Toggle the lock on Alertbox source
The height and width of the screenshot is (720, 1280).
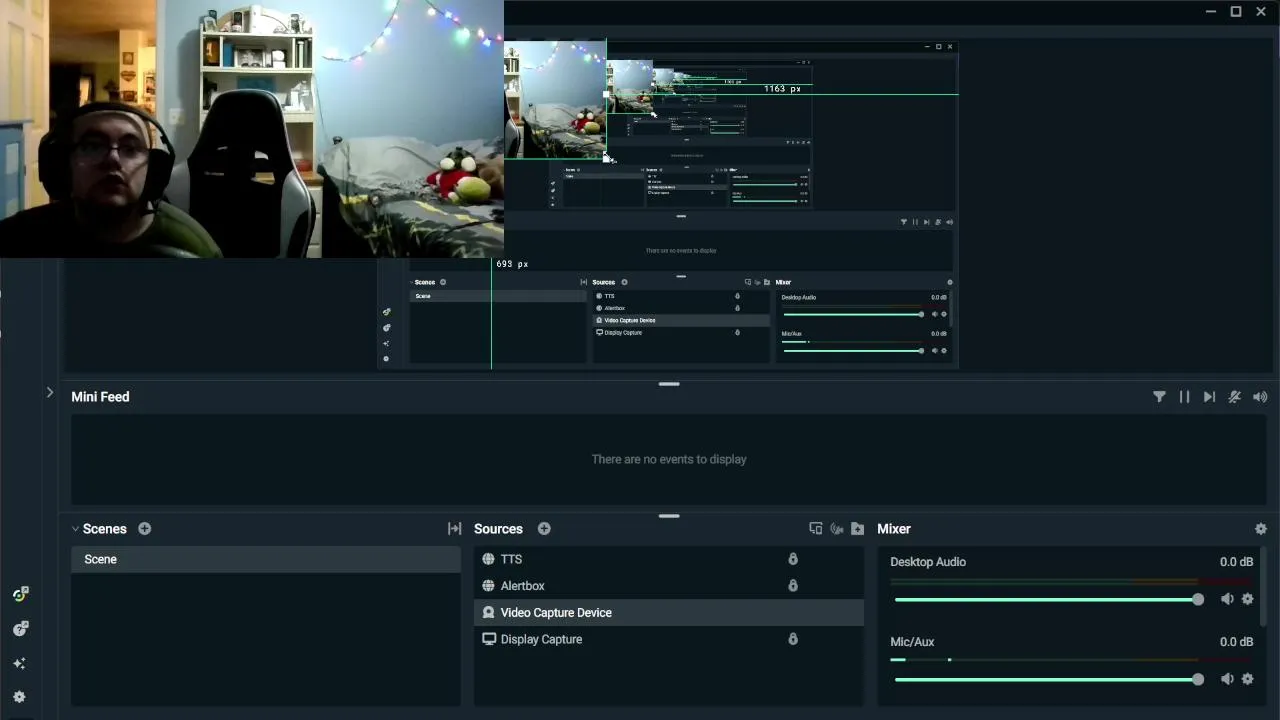click(793, 586)
